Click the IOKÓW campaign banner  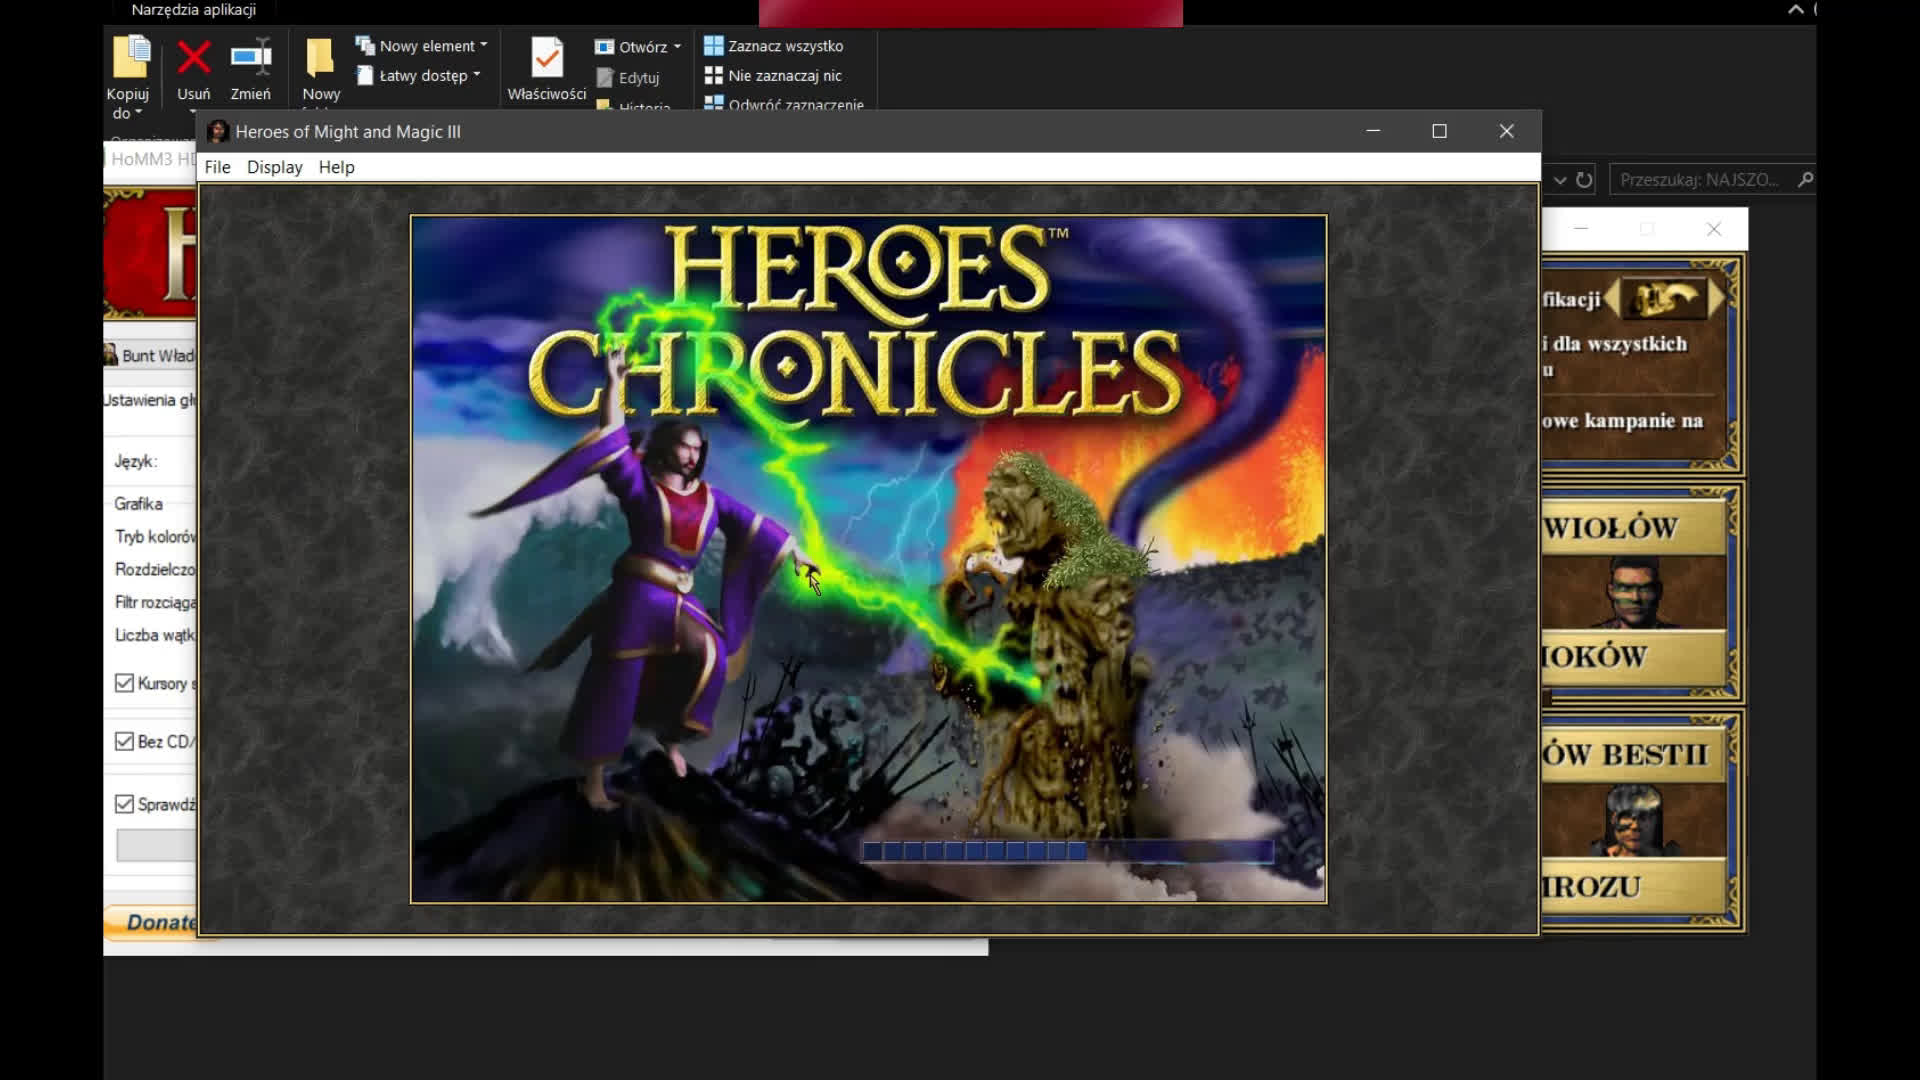pos(1633,657)
